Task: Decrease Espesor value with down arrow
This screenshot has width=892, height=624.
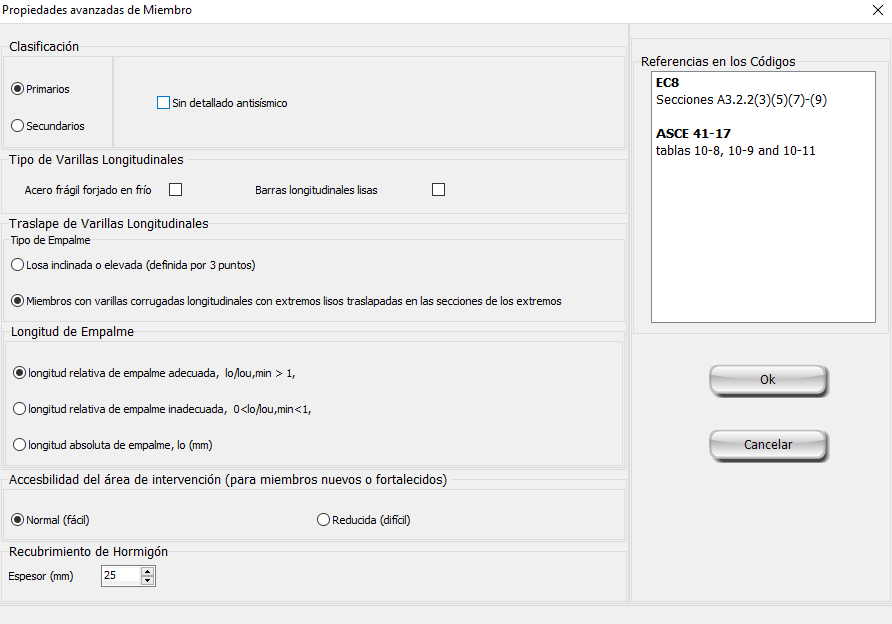Action: 148,581
